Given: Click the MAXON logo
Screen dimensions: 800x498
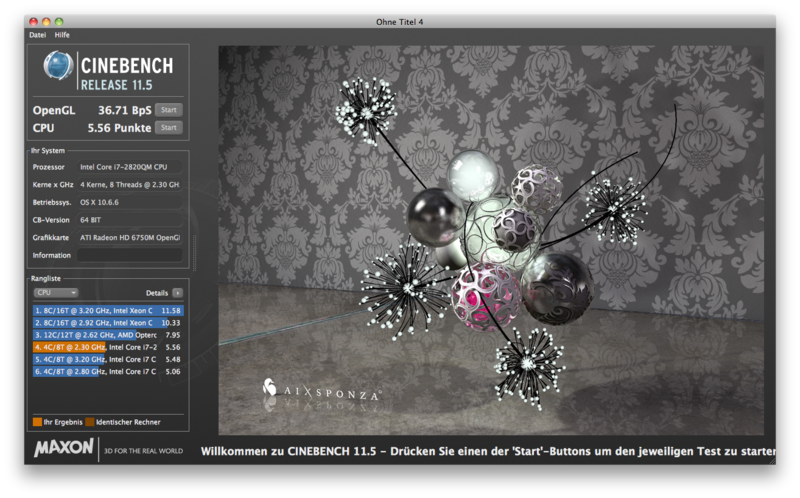Looking at the screenshot, I should point(64,447).
